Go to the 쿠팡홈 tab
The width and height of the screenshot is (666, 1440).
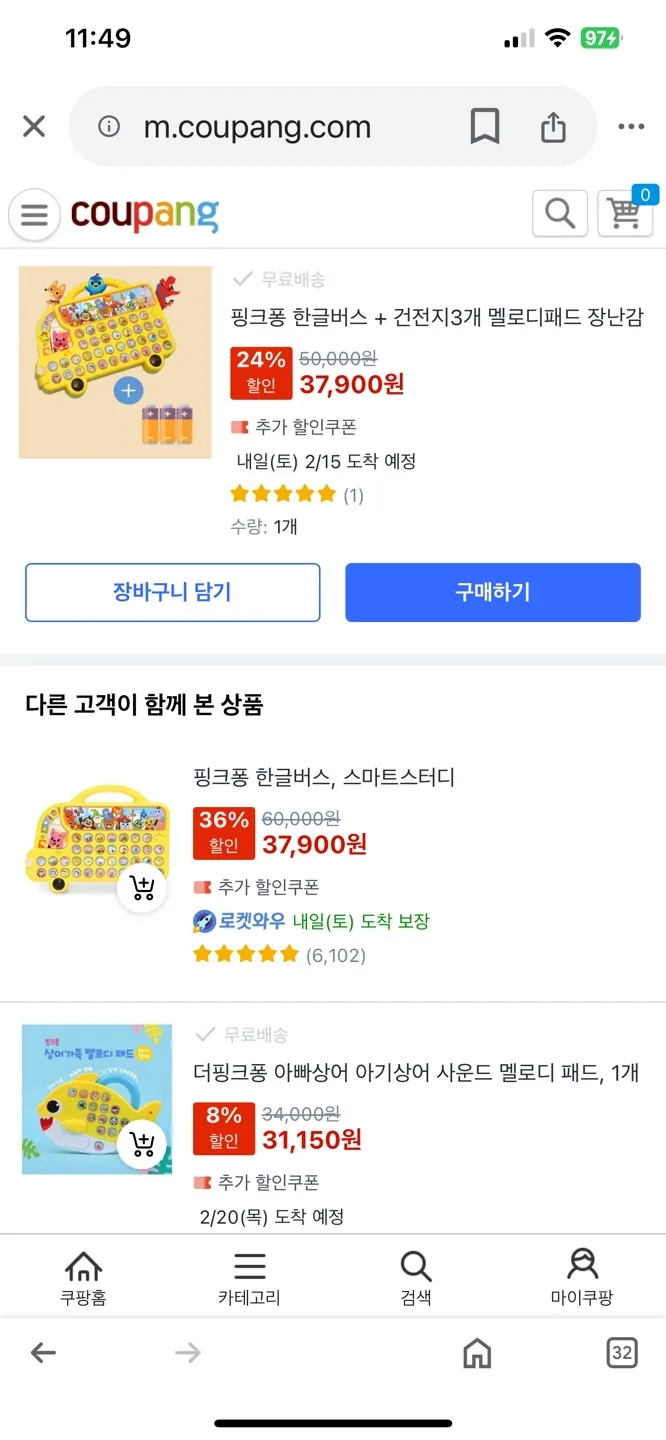click(84, 1279)
